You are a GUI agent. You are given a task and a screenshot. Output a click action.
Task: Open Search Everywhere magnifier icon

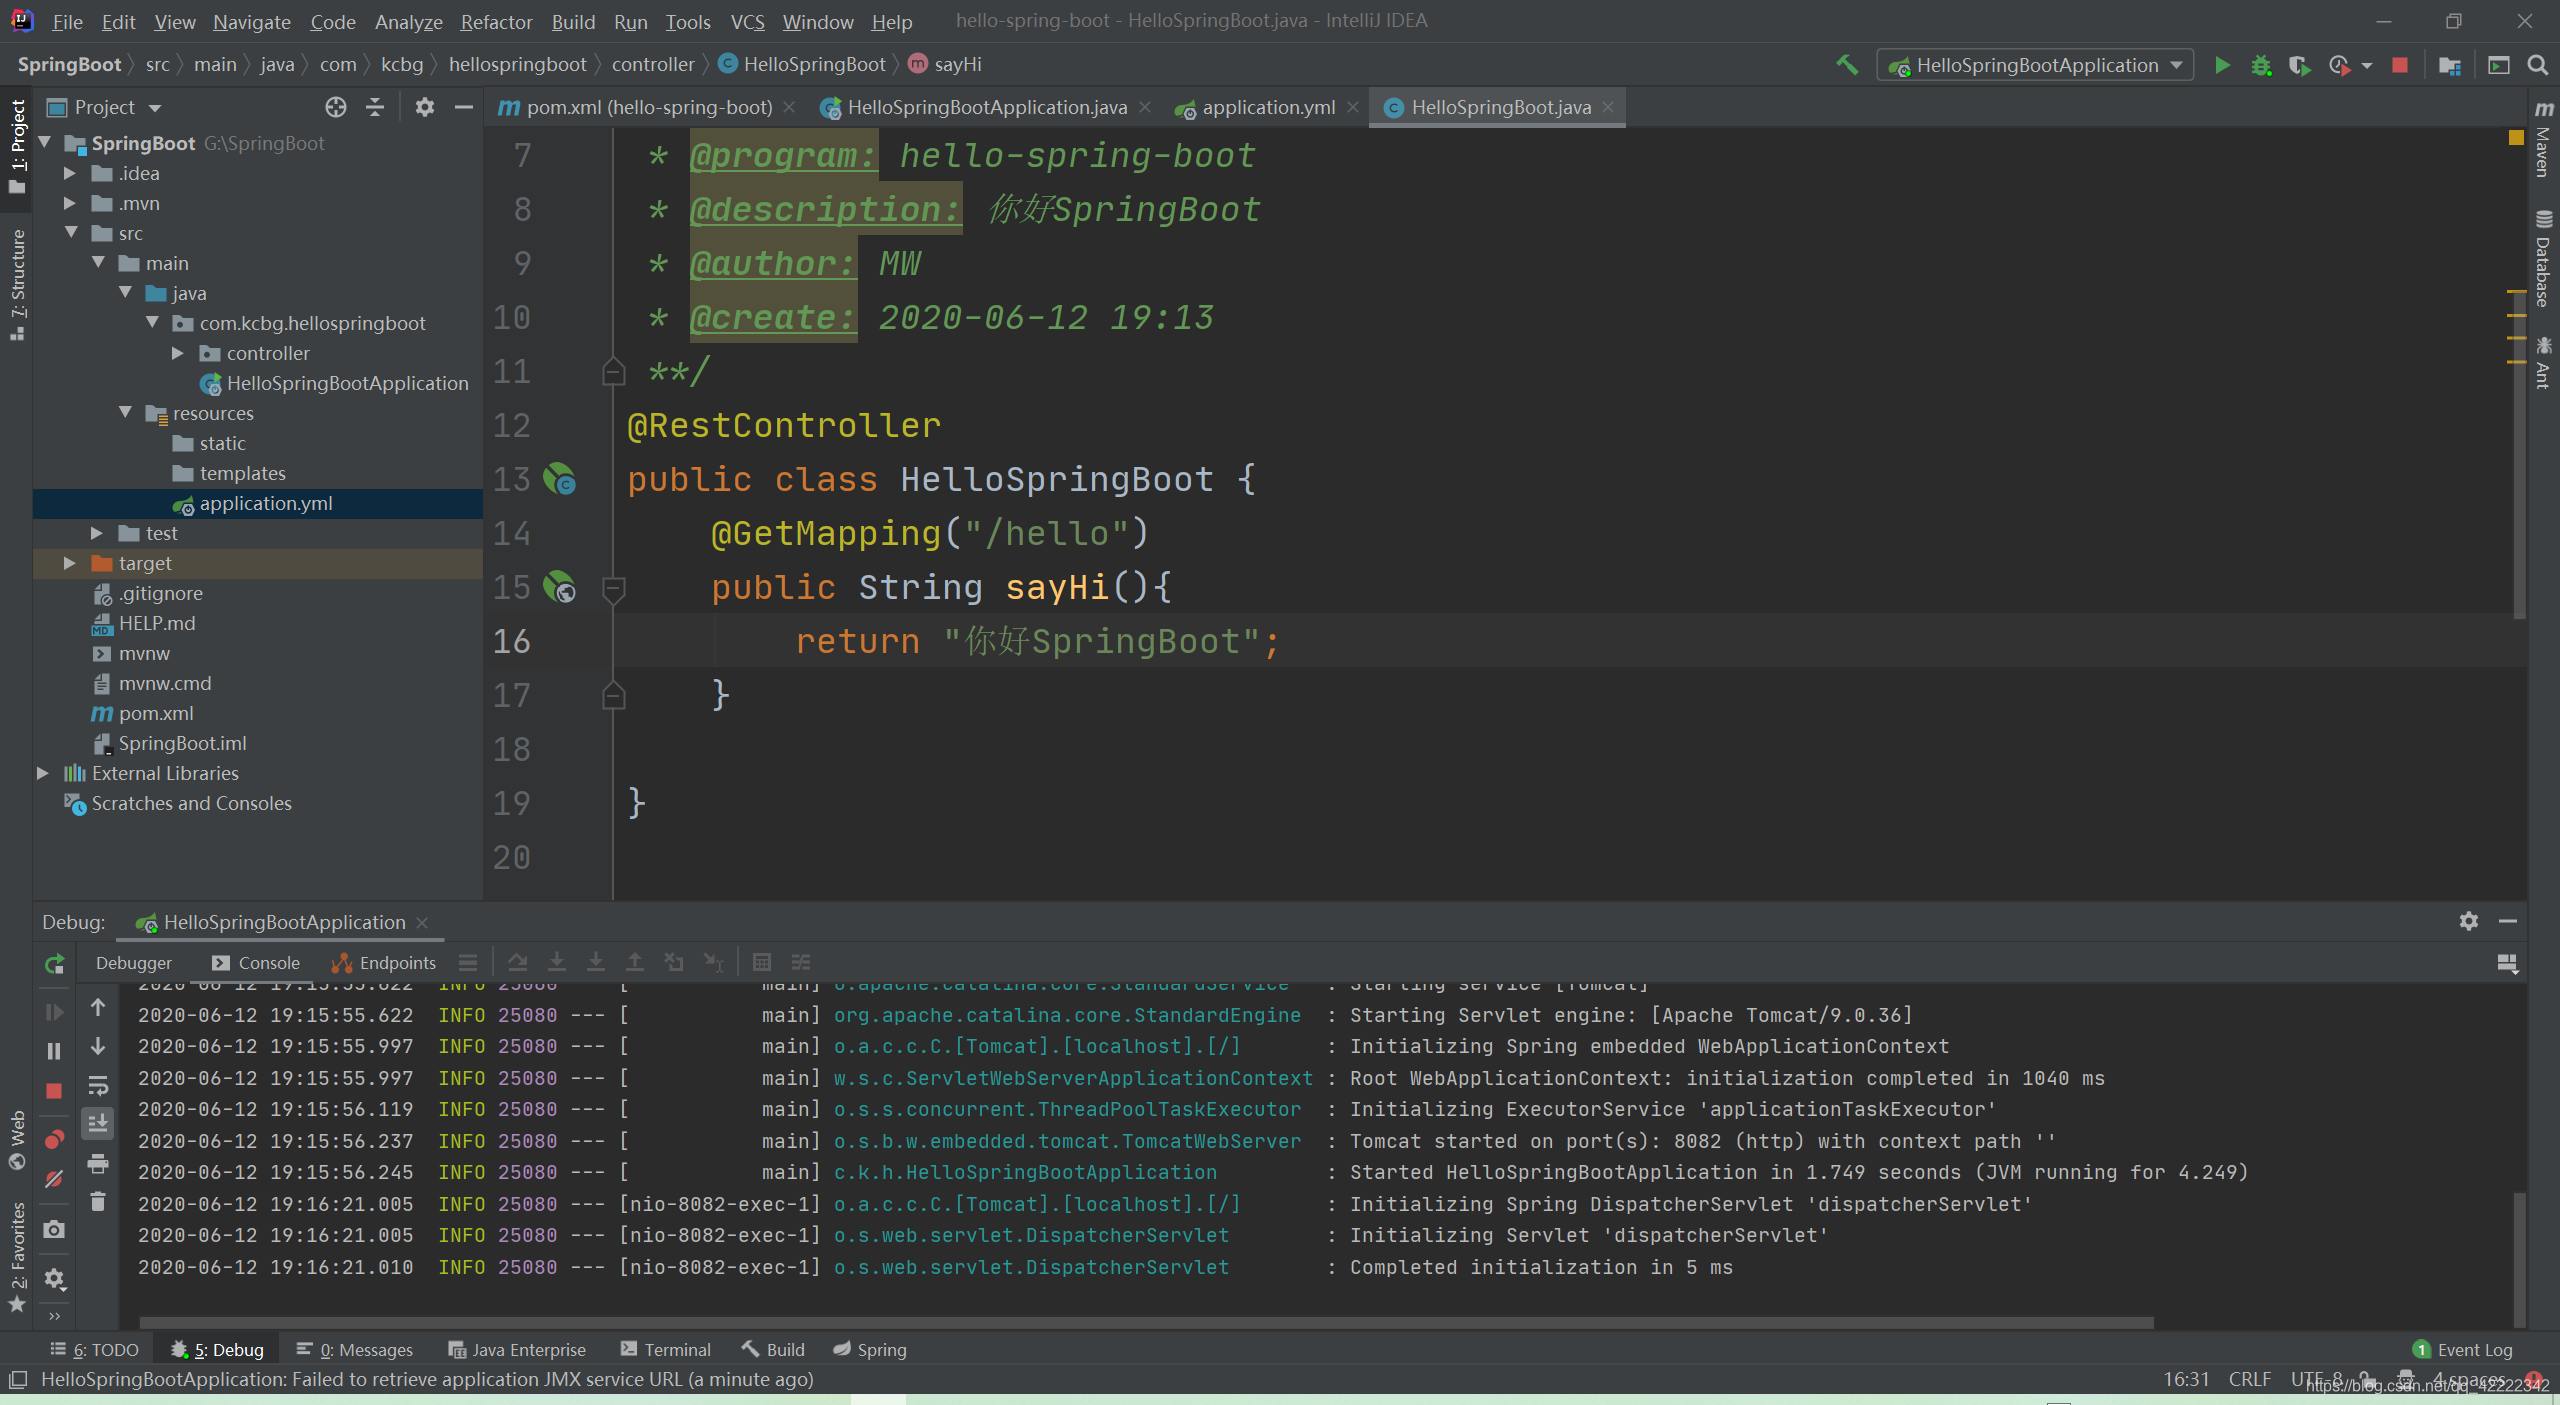coord(2537,65)
